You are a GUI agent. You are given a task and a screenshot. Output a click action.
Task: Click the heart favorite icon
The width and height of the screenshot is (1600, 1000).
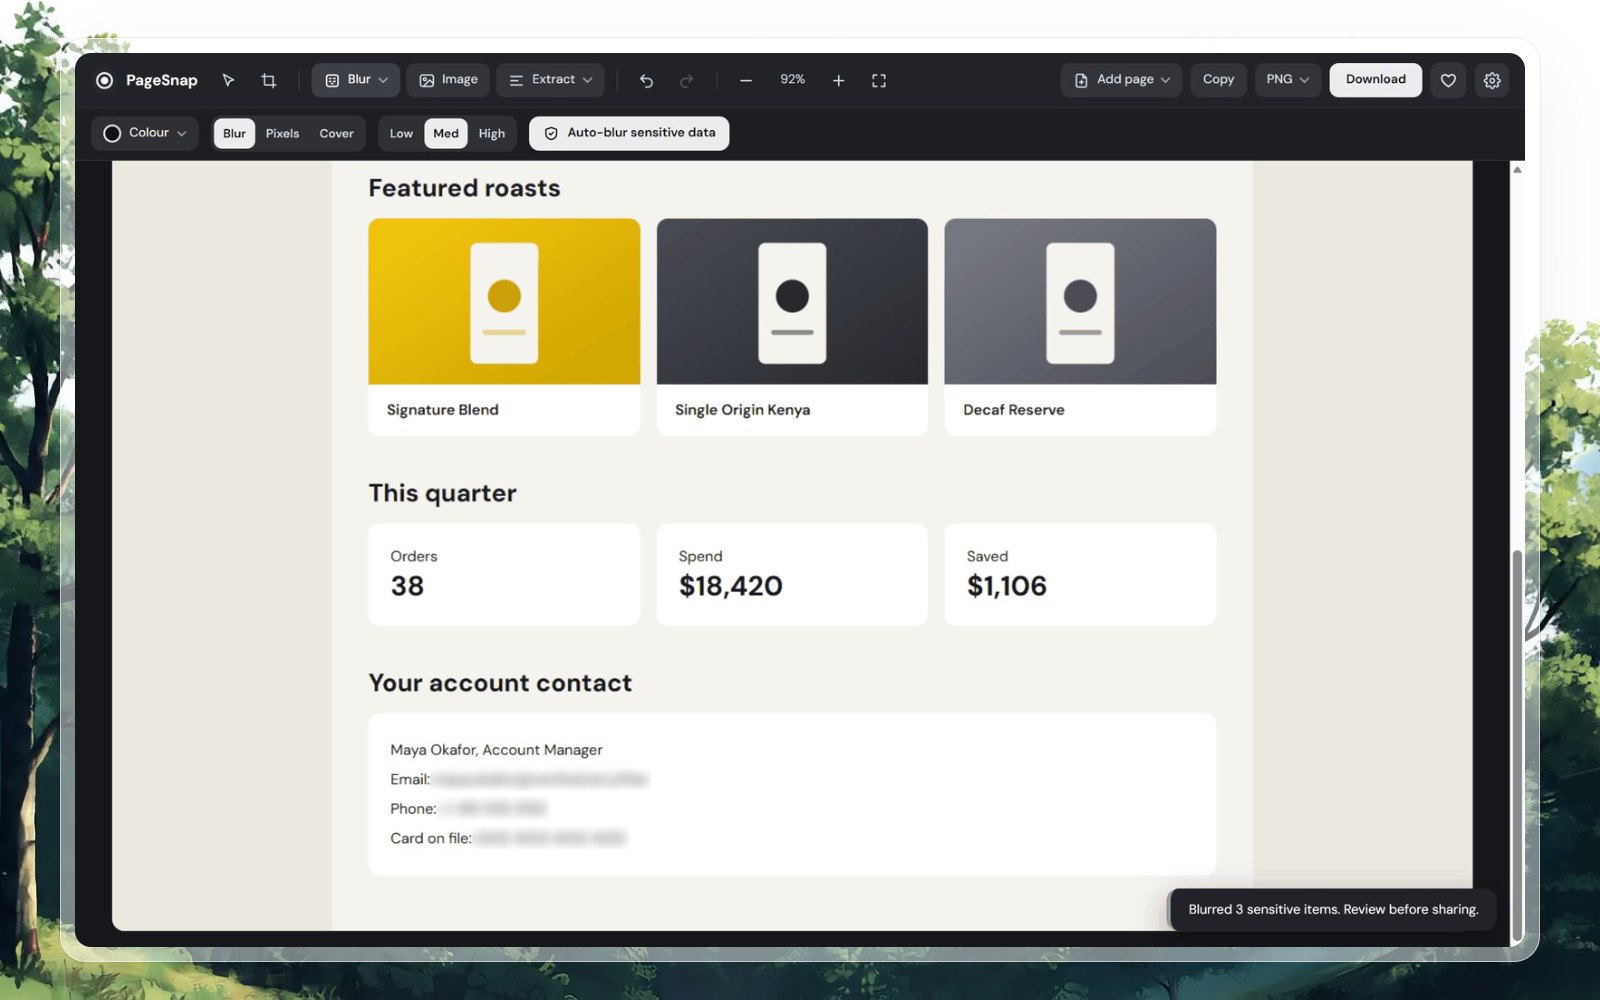1448,80
